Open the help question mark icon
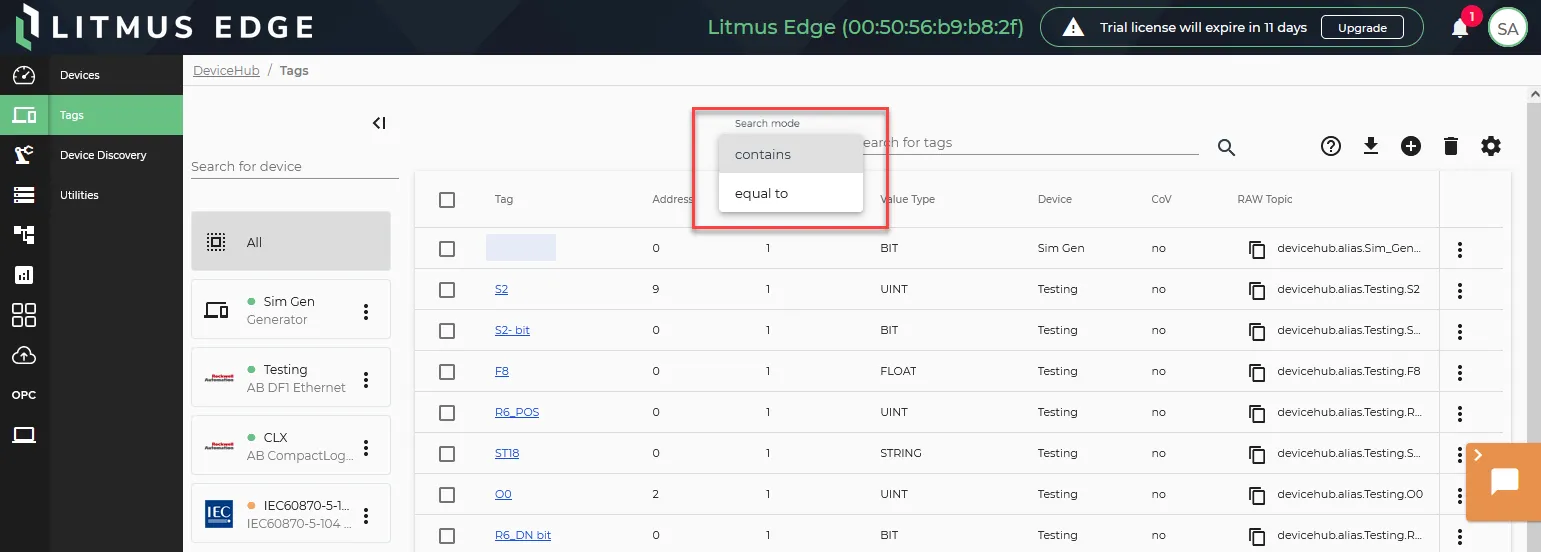Viewport: 1541px width, 552px height. [1331, 147]
